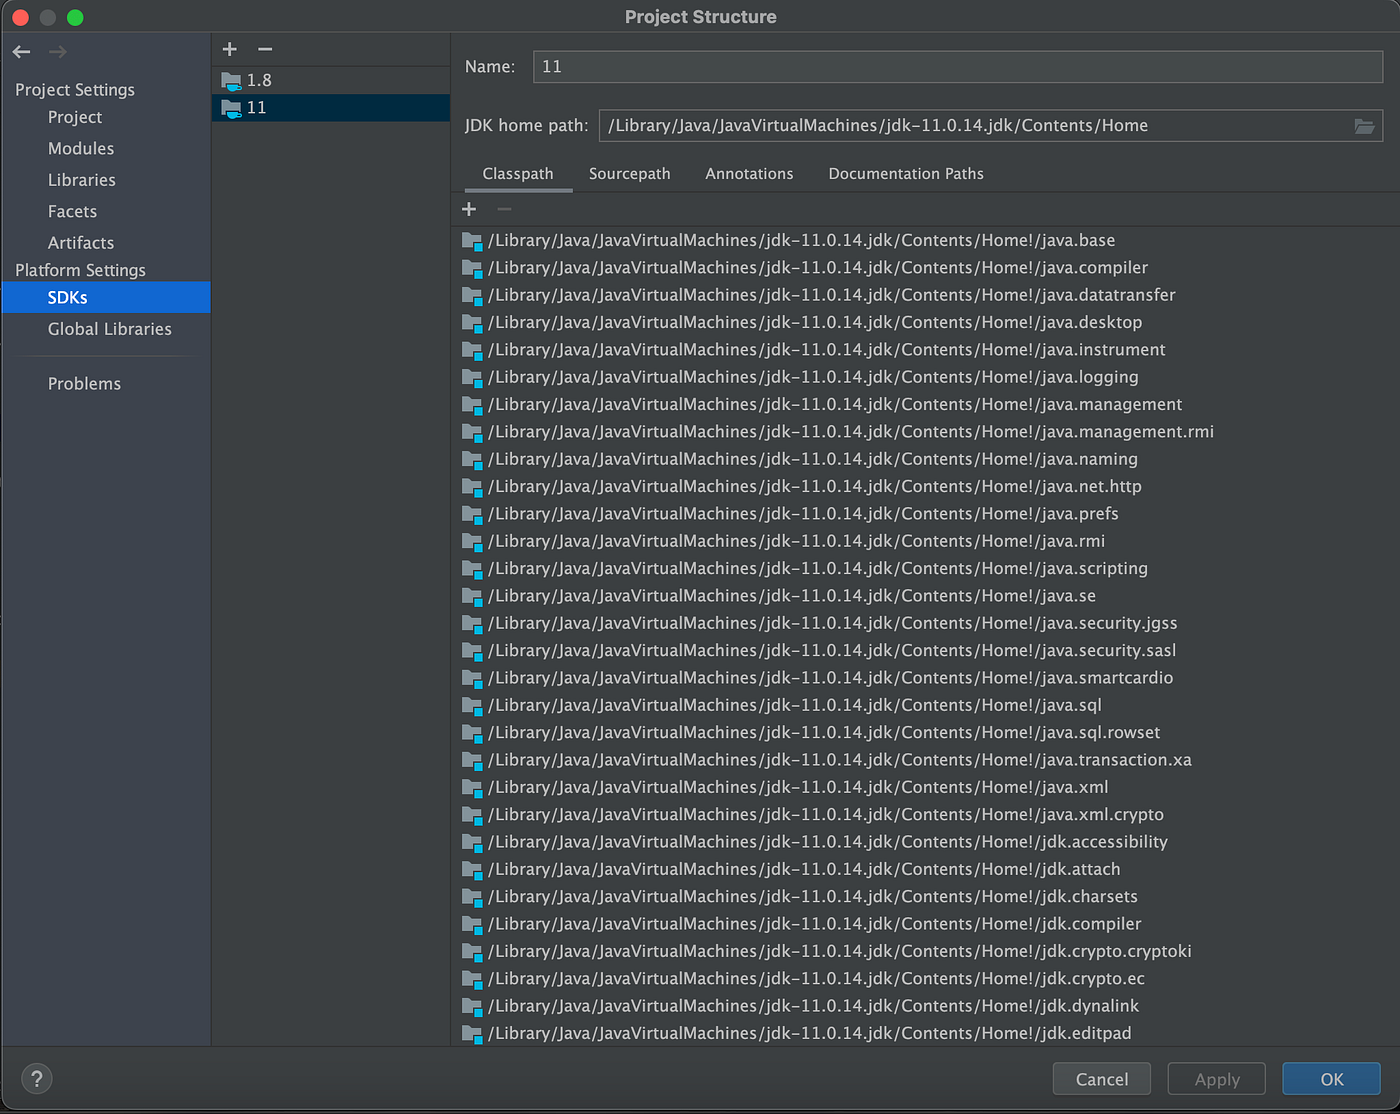Remove selected SDK with minus icon
The width and height of the screenshot is (1400, 1114).
265,49
